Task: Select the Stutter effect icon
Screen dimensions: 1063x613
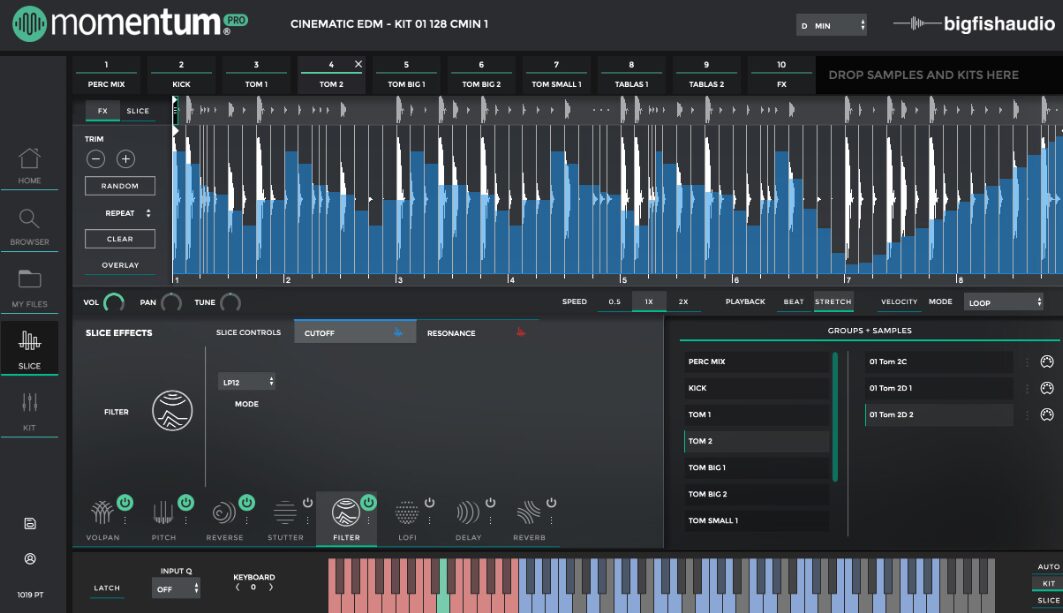Action: pos(285,513)
